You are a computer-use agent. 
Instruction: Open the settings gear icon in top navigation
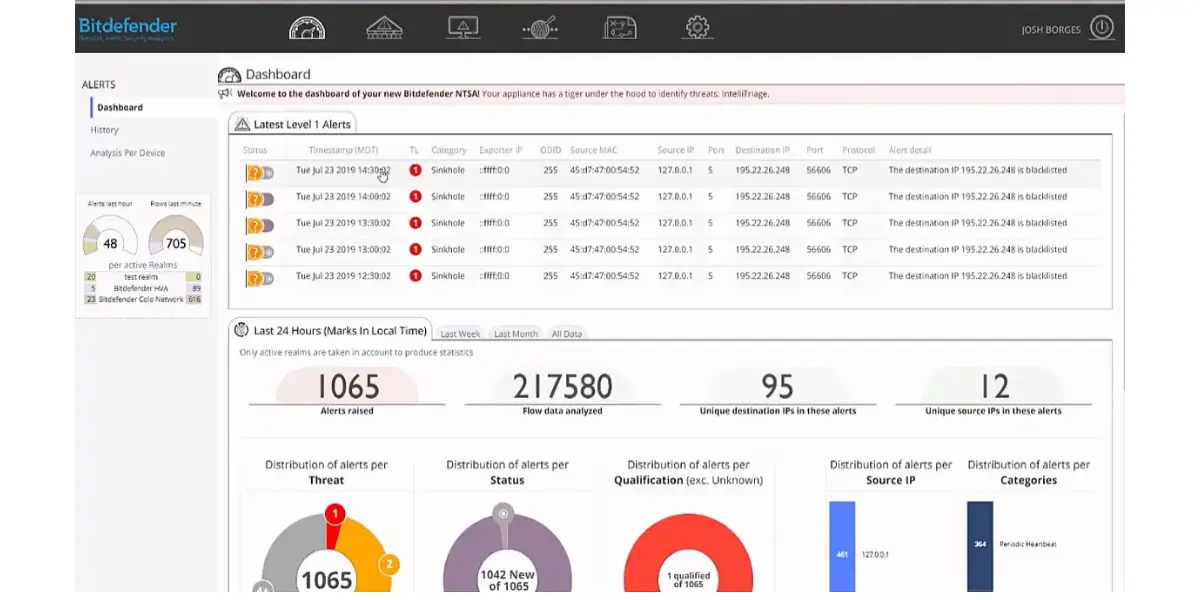pyautogui.click(x=697, y=27)
